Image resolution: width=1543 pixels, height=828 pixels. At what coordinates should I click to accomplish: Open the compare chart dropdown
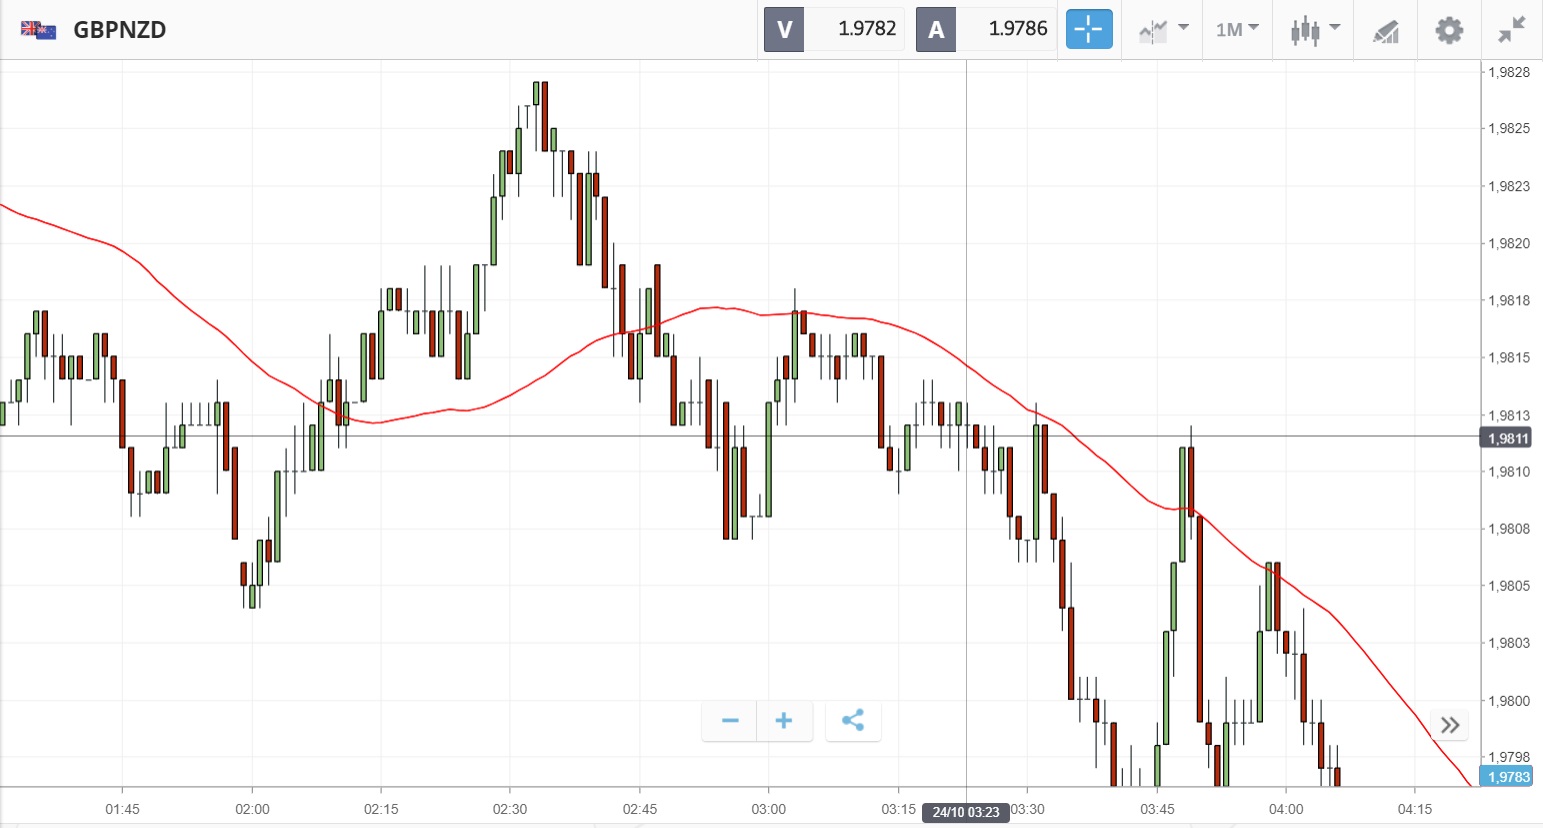[x=1163, y=30]
